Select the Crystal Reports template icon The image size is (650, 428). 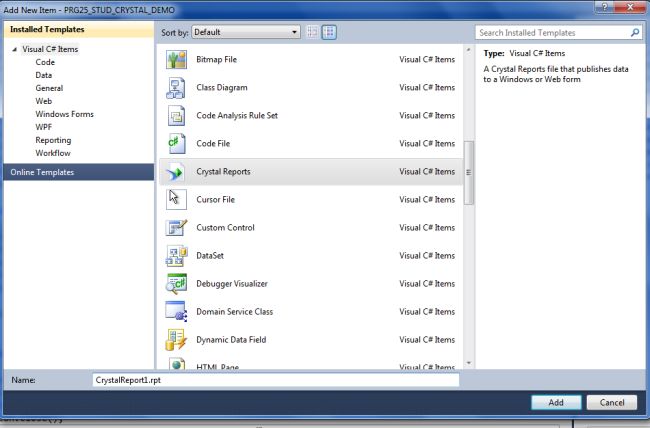point(176,172)
